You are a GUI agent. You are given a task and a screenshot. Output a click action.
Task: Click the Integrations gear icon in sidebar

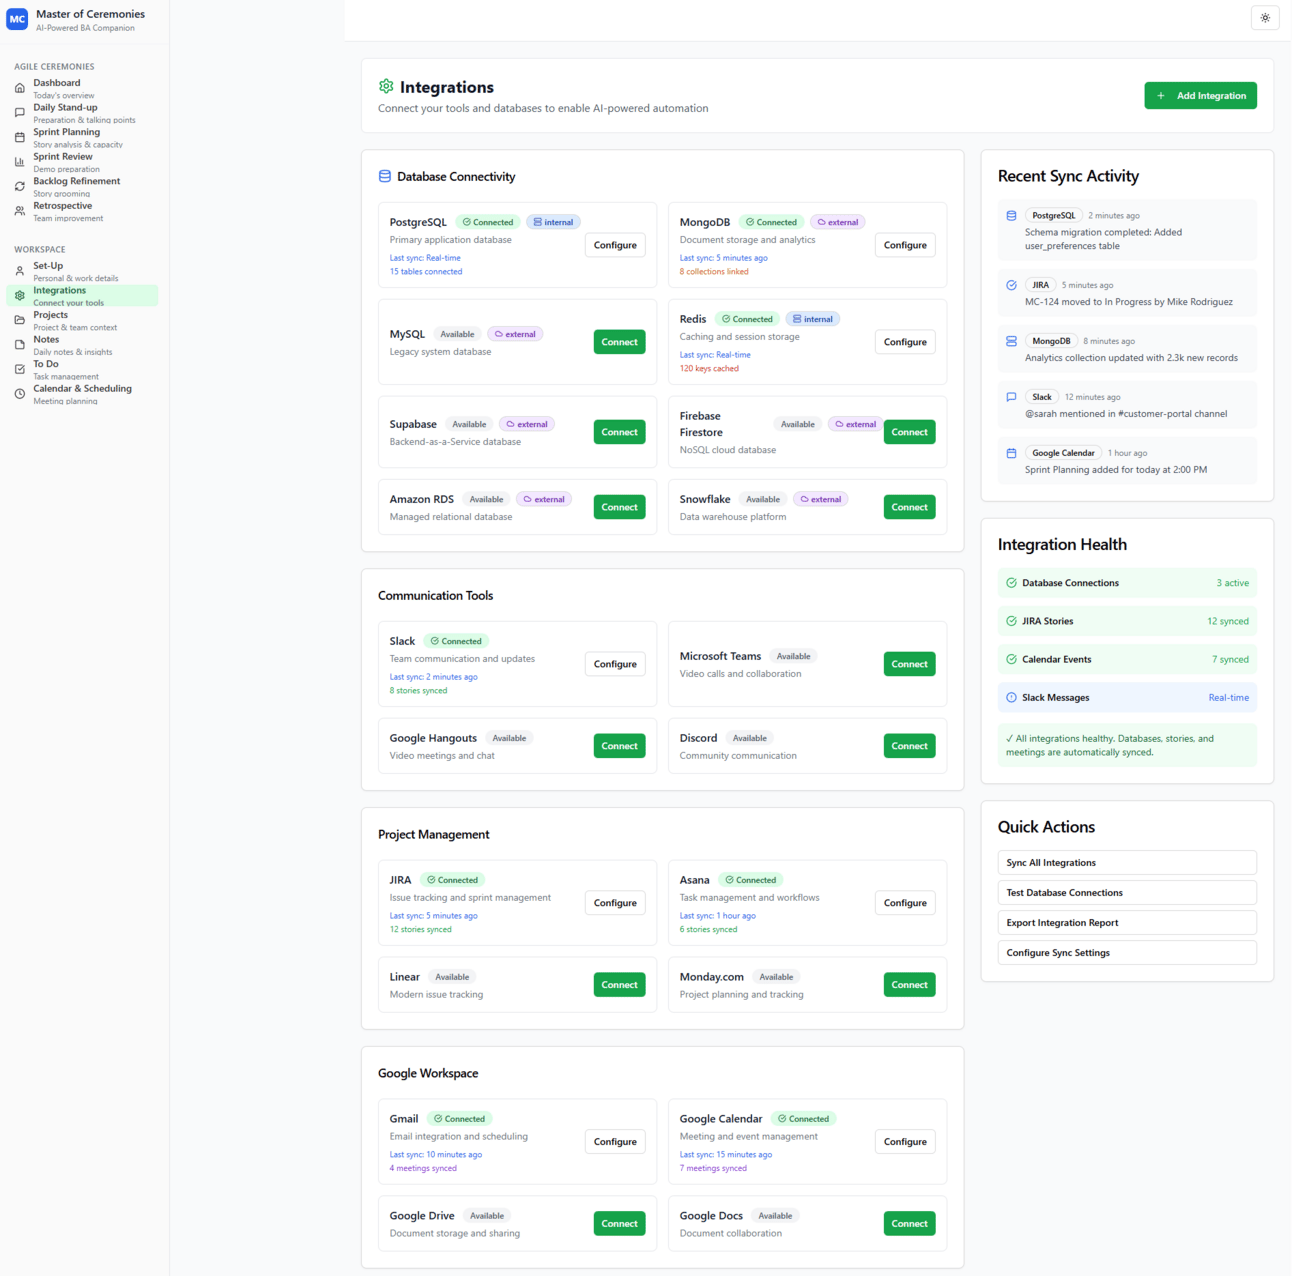tap(19, 296)
